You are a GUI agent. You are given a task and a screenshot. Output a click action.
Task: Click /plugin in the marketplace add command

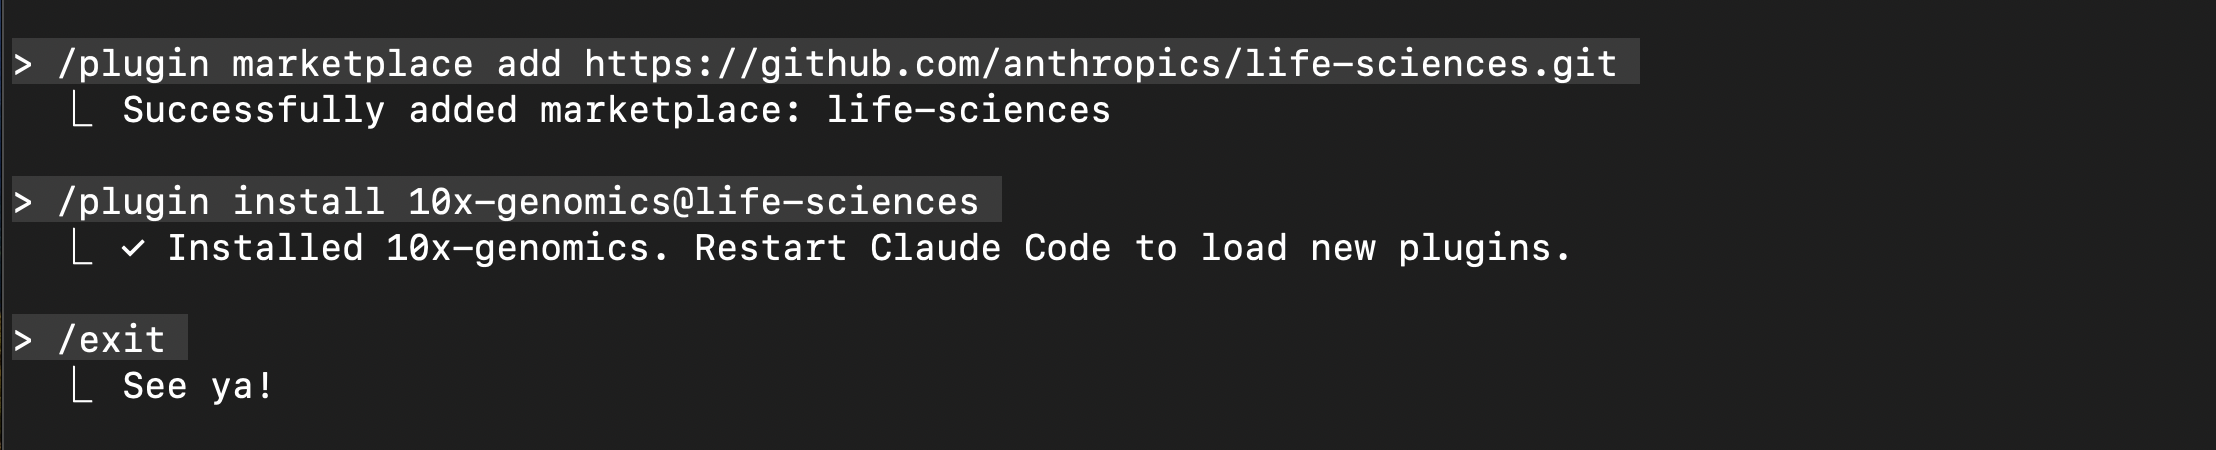133,65
